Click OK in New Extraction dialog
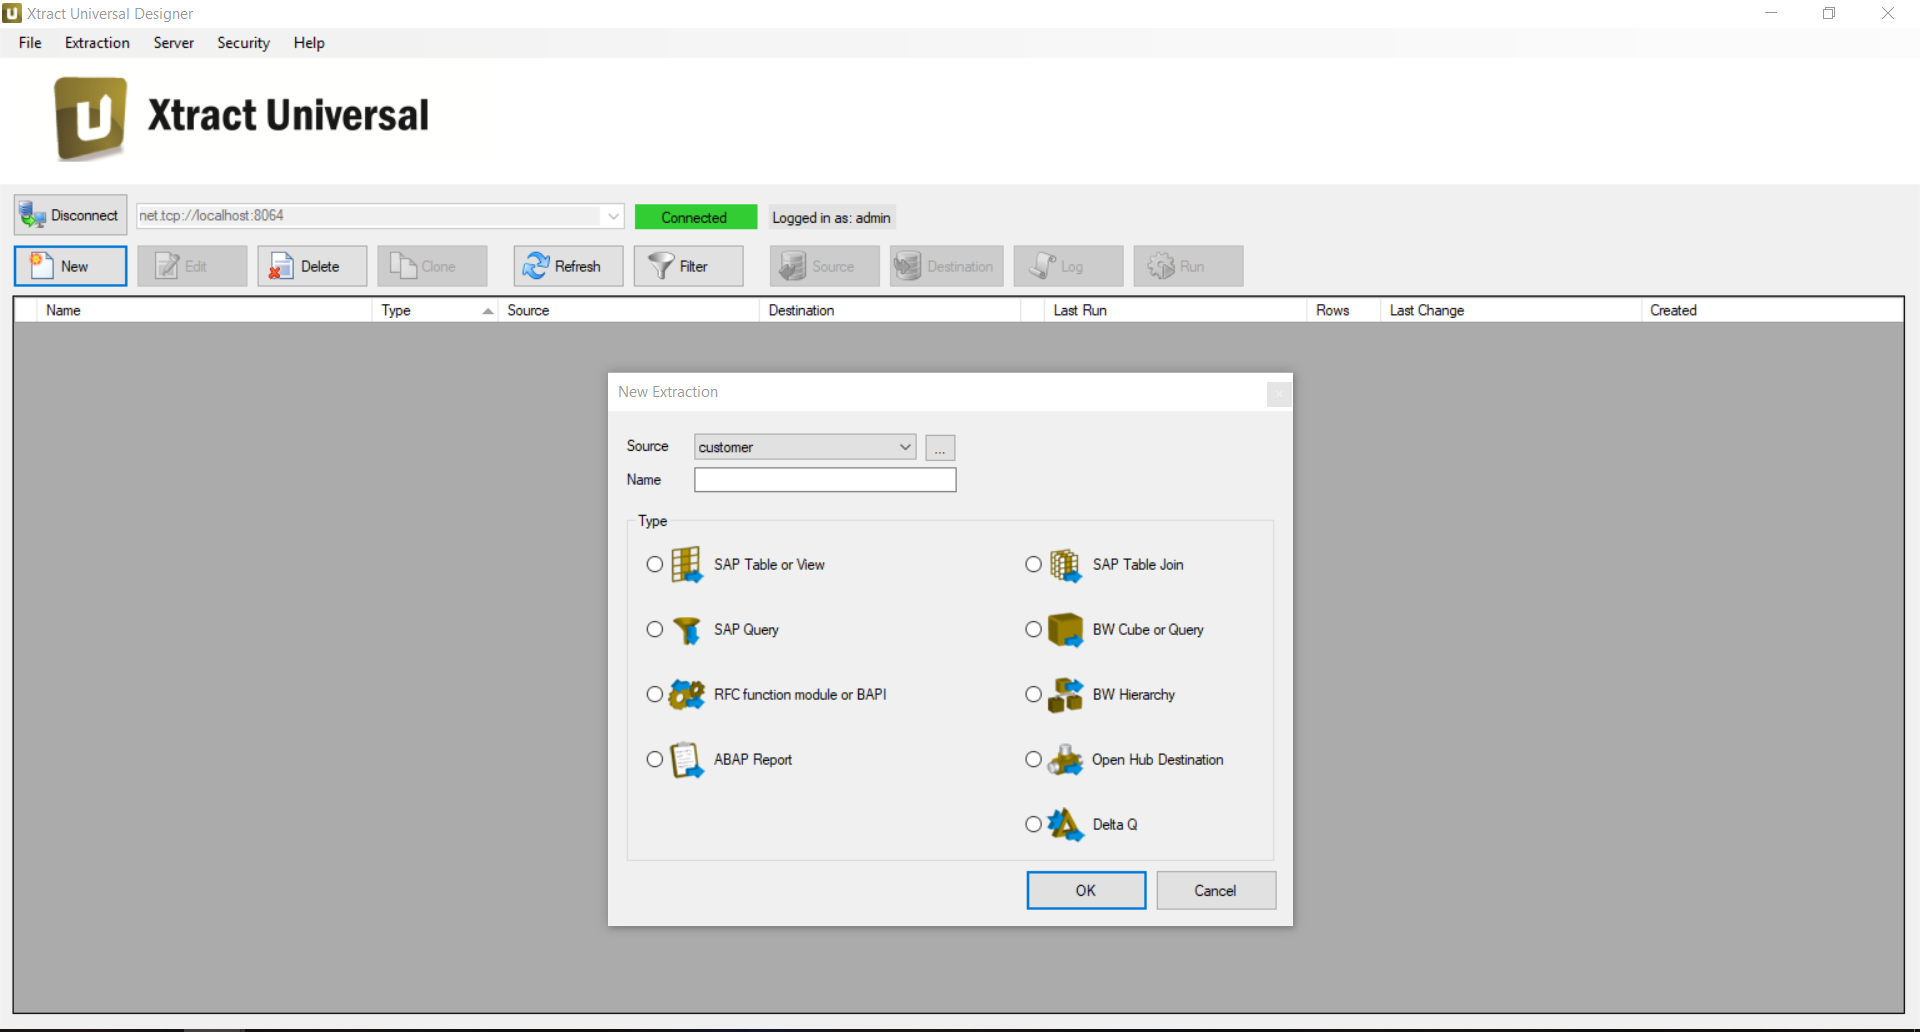The image size is (1920, 1032). (1086, 890)
